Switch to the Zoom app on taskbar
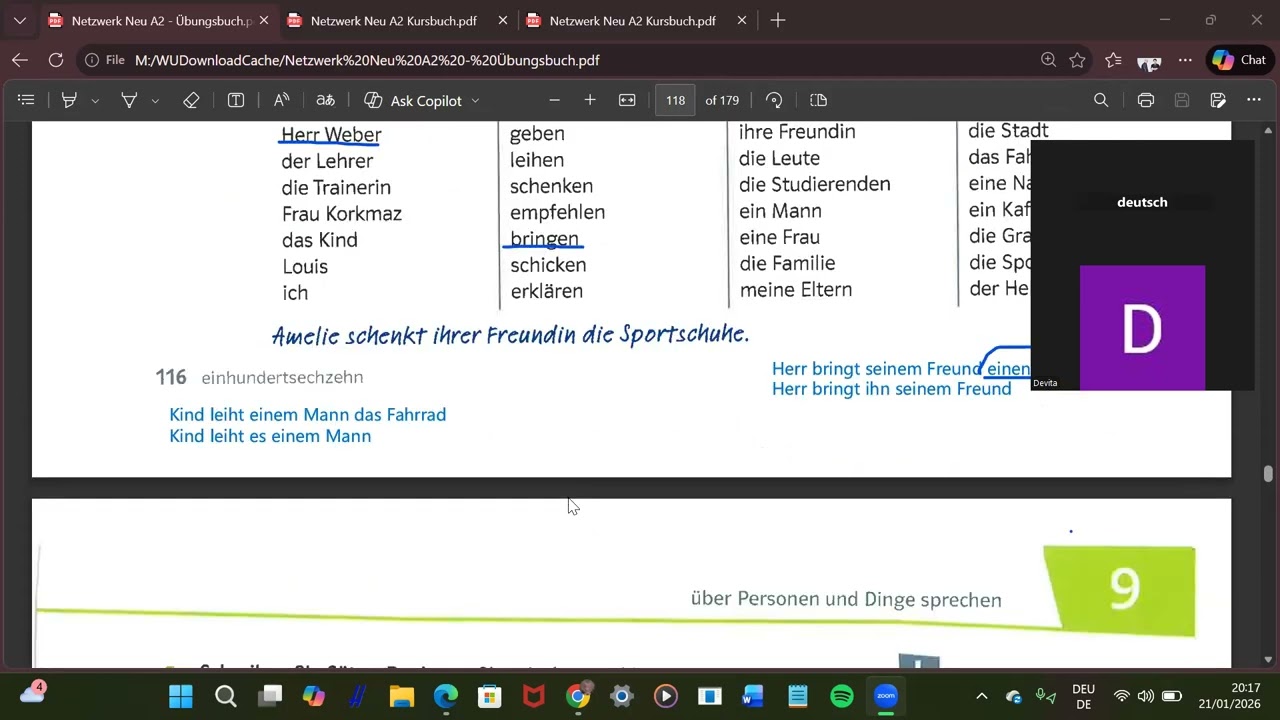Image resolution: width=1280 pixels, height=720 pixels. pos(886,696)
